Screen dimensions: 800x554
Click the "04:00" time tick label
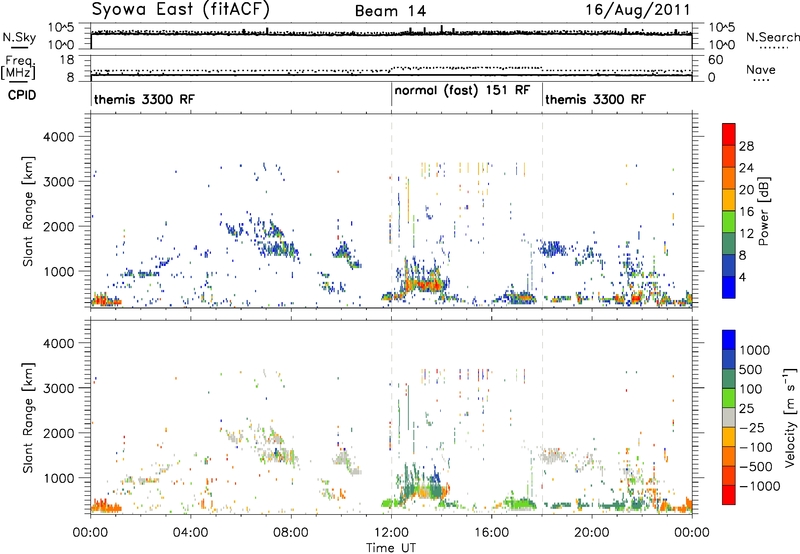(190, 533)
